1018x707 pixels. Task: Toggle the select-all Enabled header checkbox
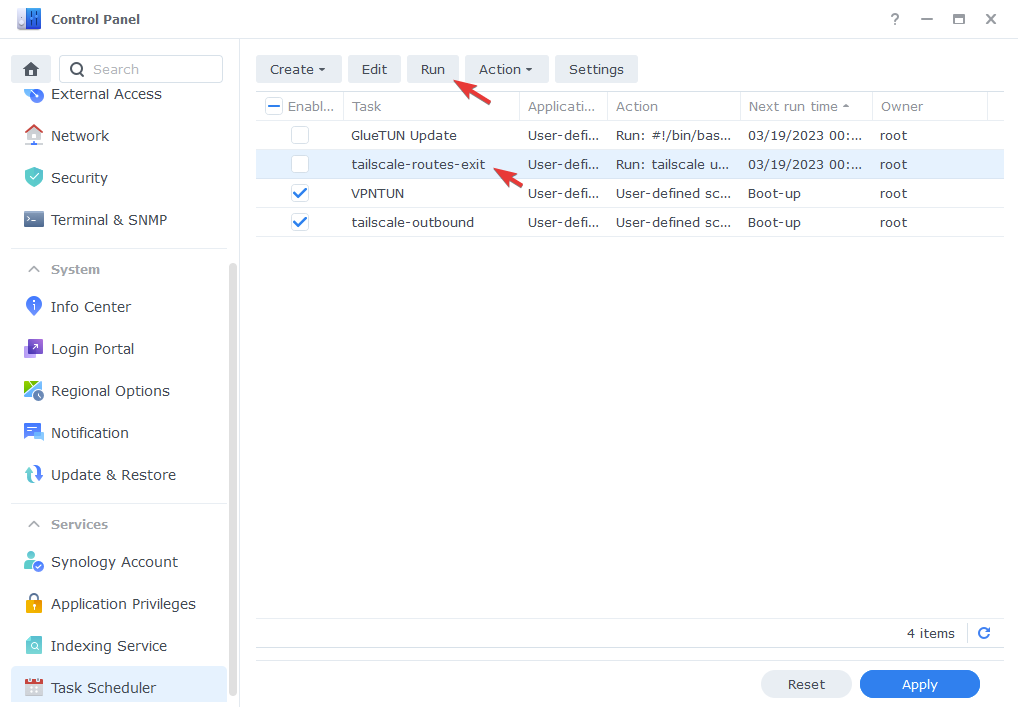pyautogui.click(x=274, y=106)
